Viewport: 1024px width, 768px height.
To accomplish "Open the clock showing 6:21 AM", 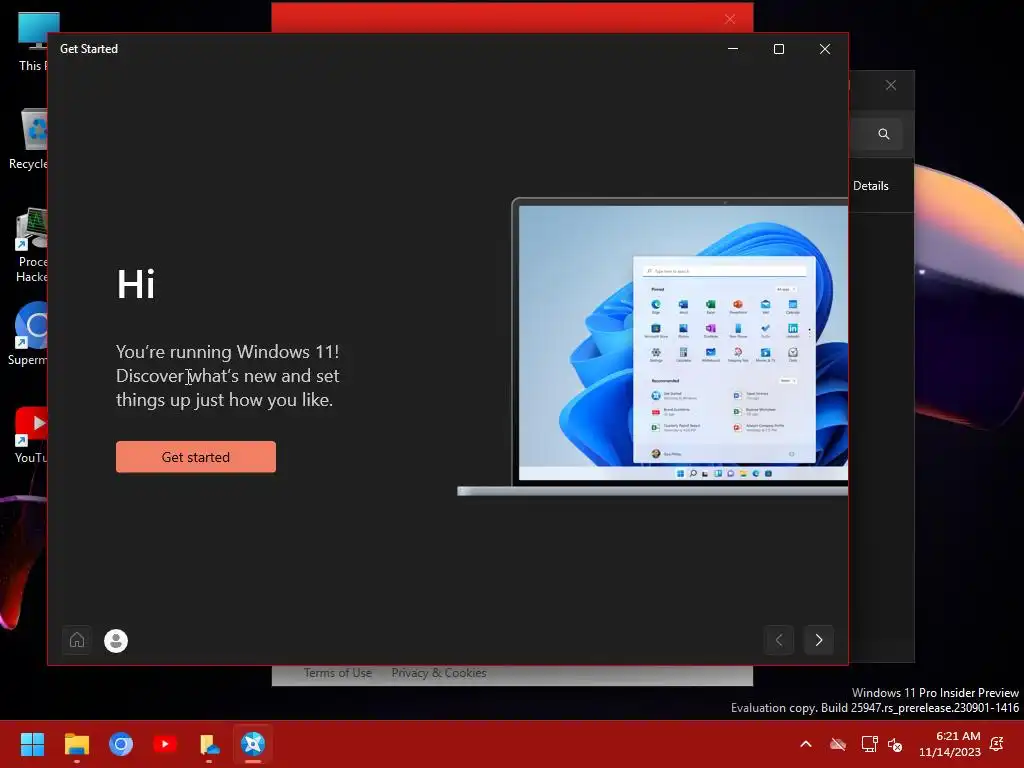I will tap(950, 744).
